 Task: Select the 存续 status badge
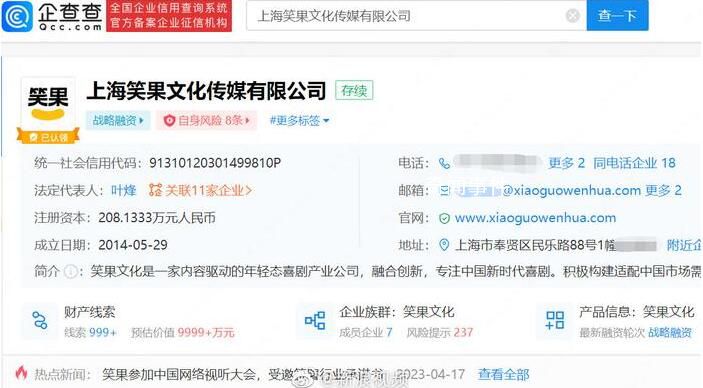pos(354,91)
